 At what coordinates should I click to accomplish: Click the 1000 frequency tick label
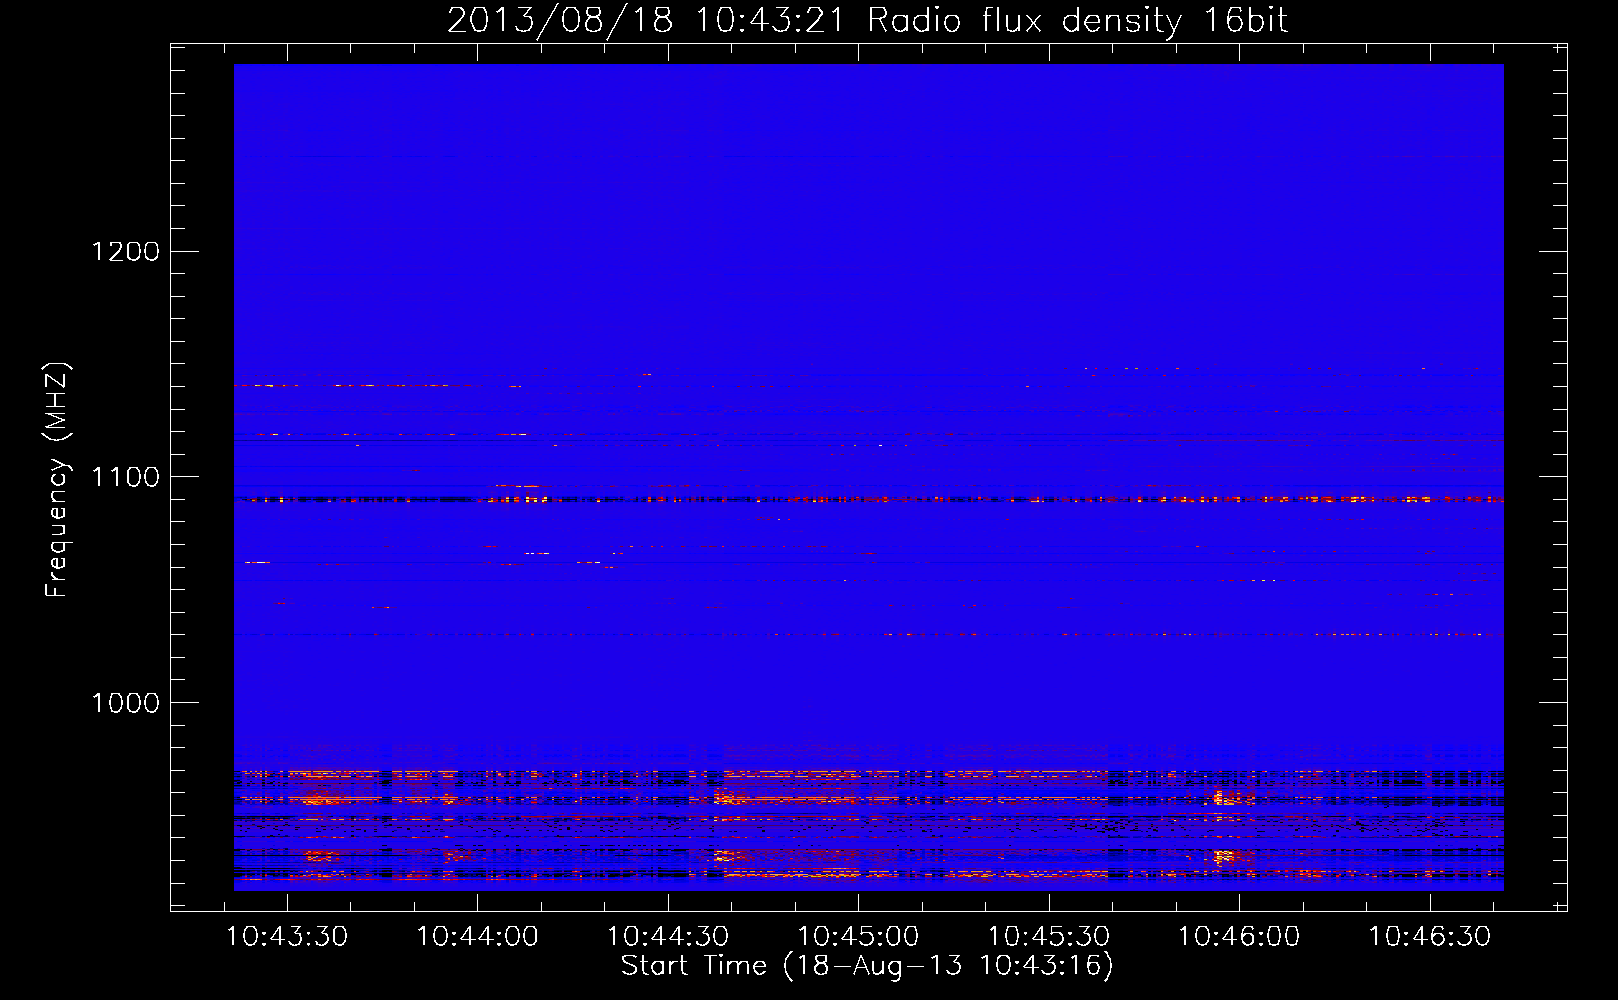[126, 703]
